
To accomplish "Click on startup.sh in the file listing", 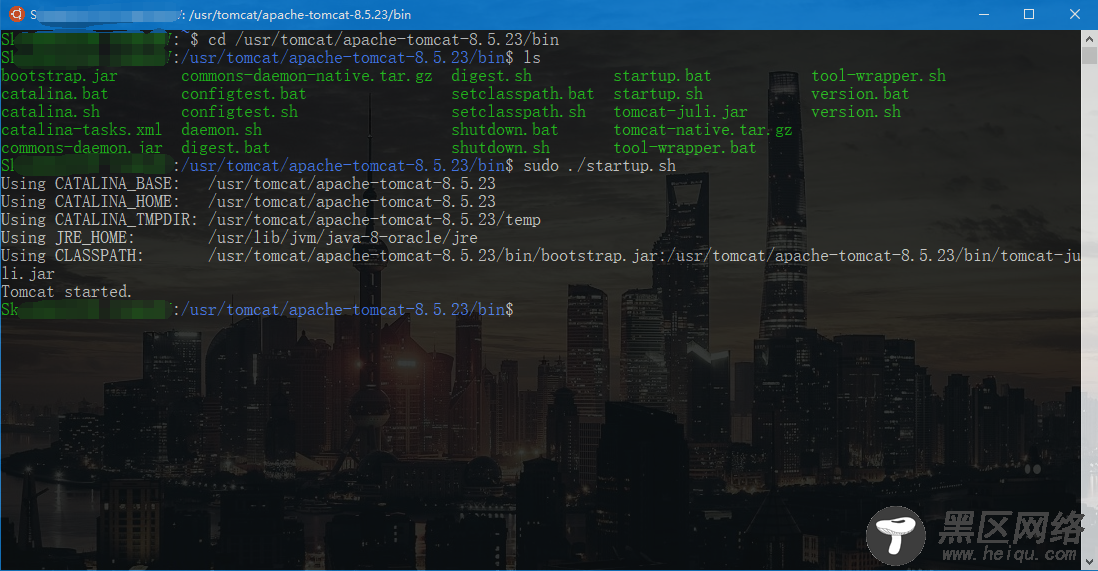I will 658,94.
